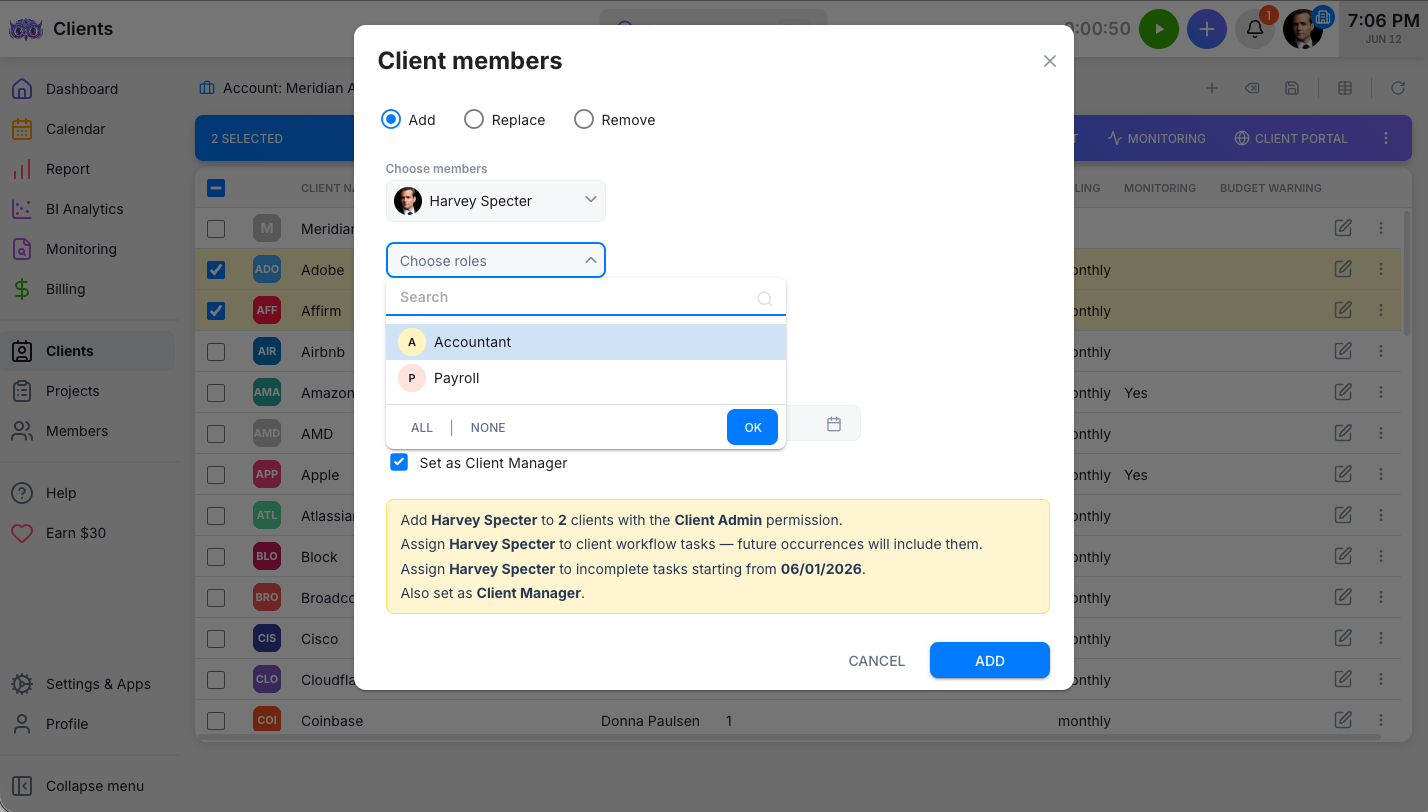Pick the Payroll role
This screenshot has width=1428, height=812.
tap(586, 378)
